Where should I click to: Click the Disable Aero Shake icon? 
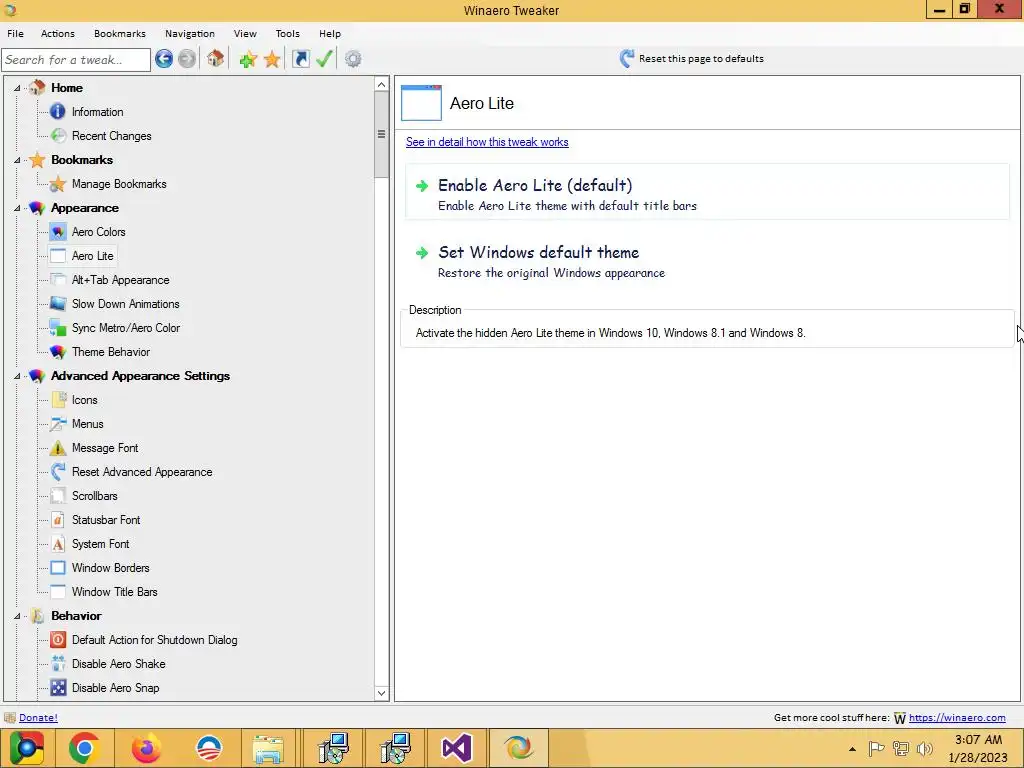coord(57,664)
